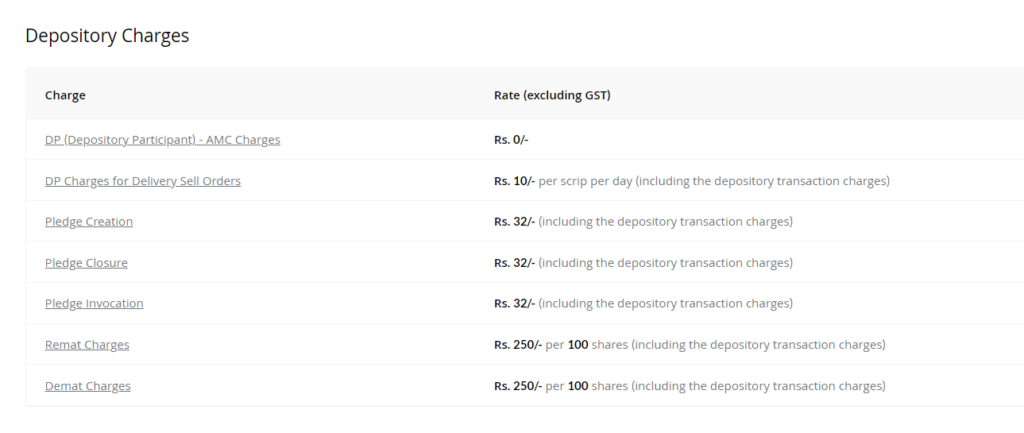Click the Rs. 32/- rate for Pledge Creation

point(514,222)
